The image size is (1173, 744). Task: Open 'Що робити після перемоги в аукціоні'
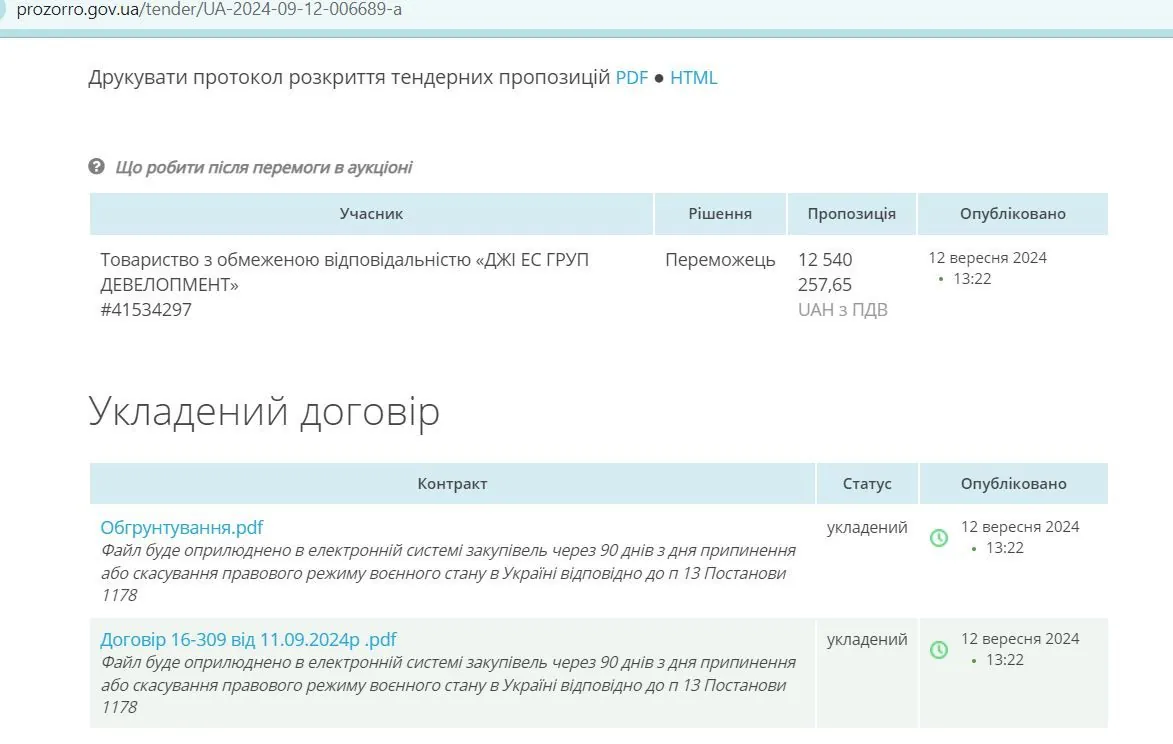click(263, 167)
